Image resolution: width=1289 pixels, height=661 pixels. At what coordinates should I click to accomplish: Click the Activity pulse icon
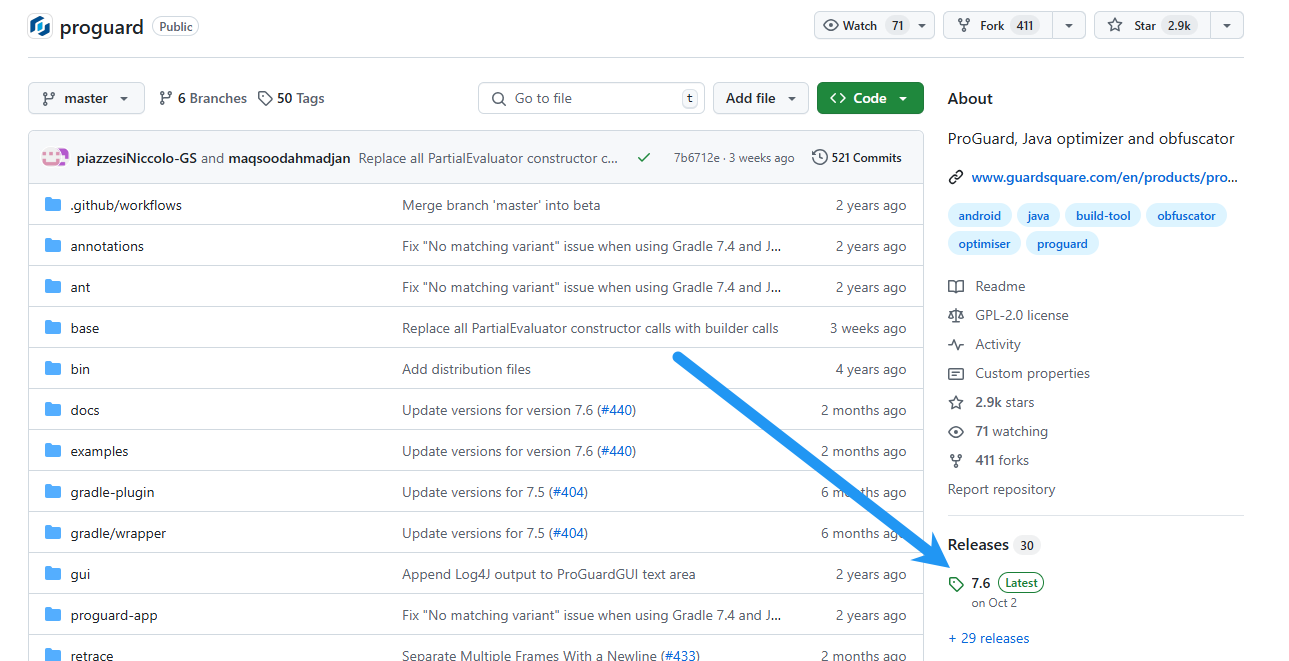tap(957, 344)
